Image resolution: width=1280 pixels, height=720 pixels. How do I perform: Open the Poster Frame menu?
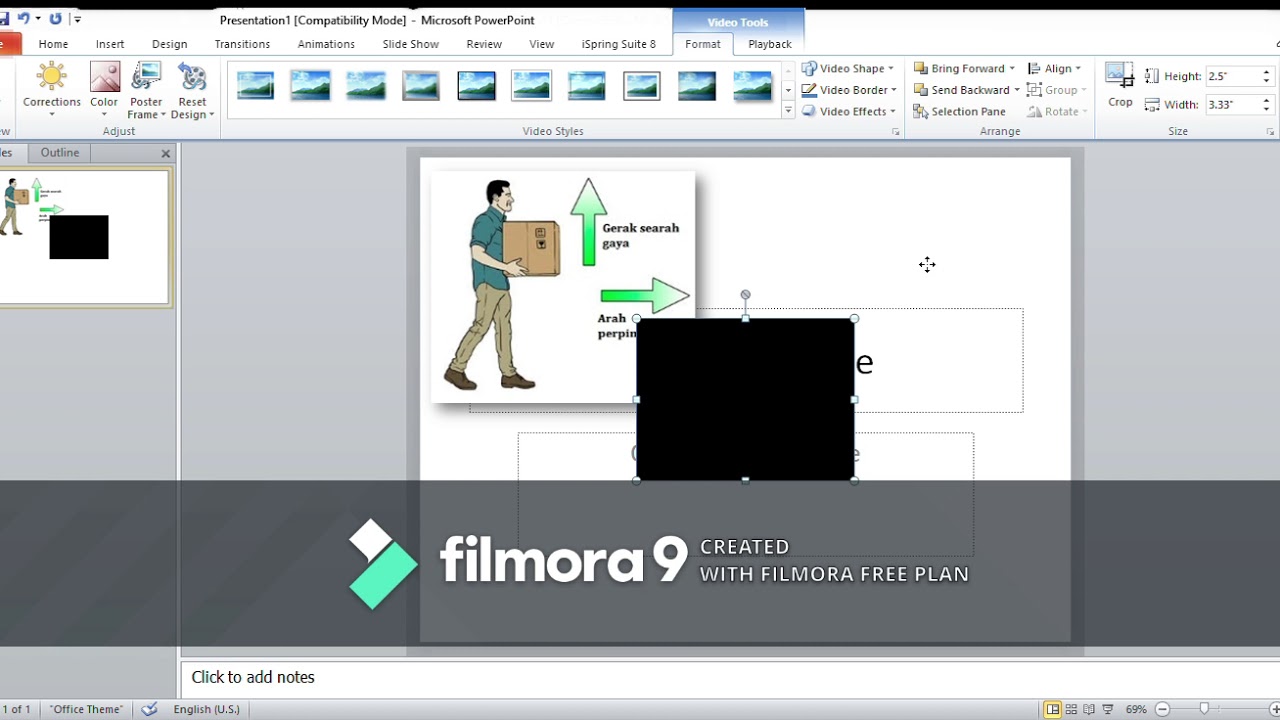146,90
